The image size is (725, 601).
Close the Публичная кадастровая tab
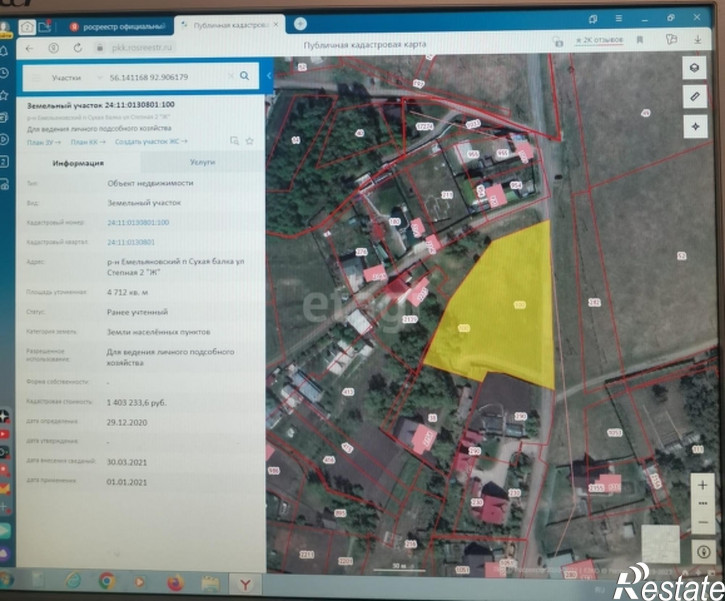276,25
